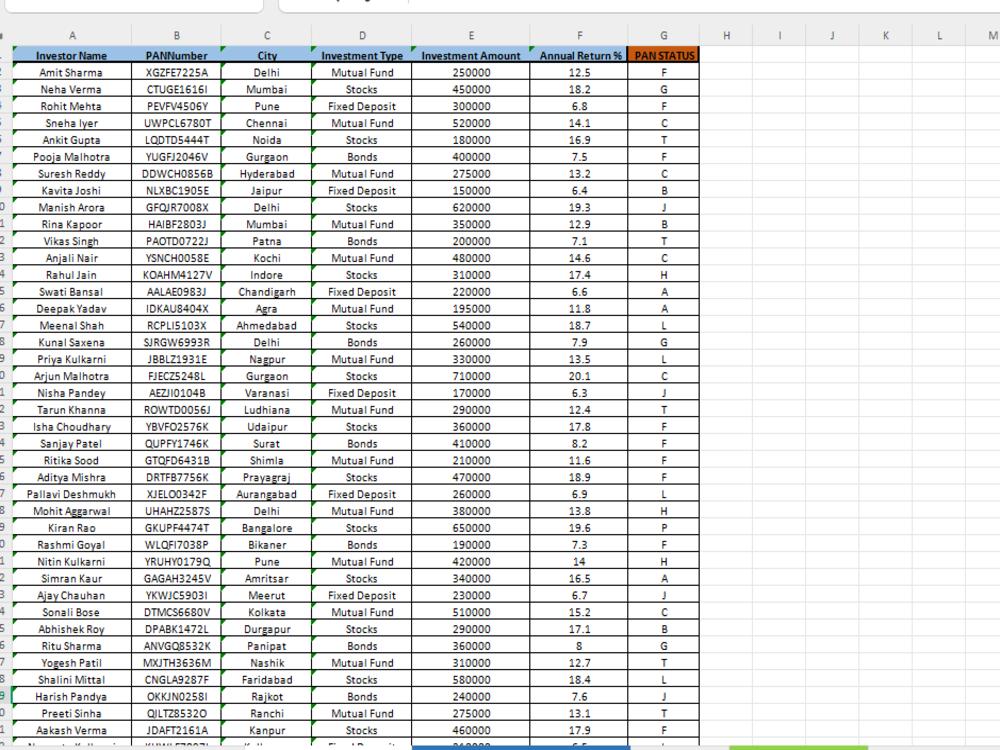Select column A header

point(72,36)
